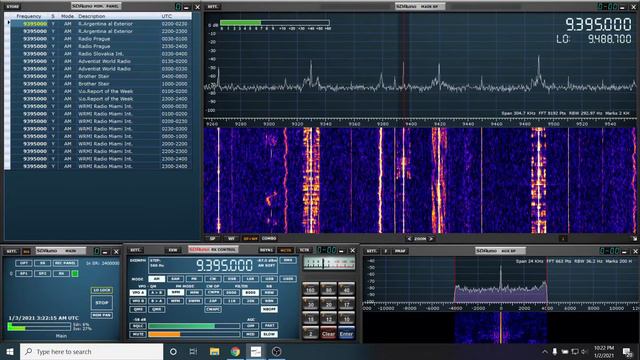The height and width of the screenshot is (360, 640).
Task: Click the RSYN1 button in RX Control
Action: click(x=267, y=250)
